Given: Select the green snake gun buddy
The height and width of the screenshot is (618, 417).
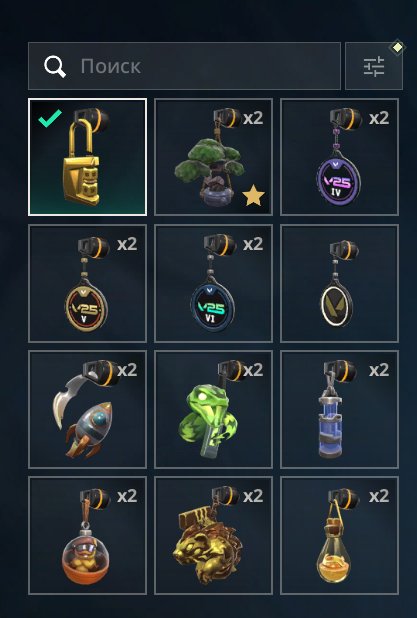Looking at the screenshot, I should (213, 410).
